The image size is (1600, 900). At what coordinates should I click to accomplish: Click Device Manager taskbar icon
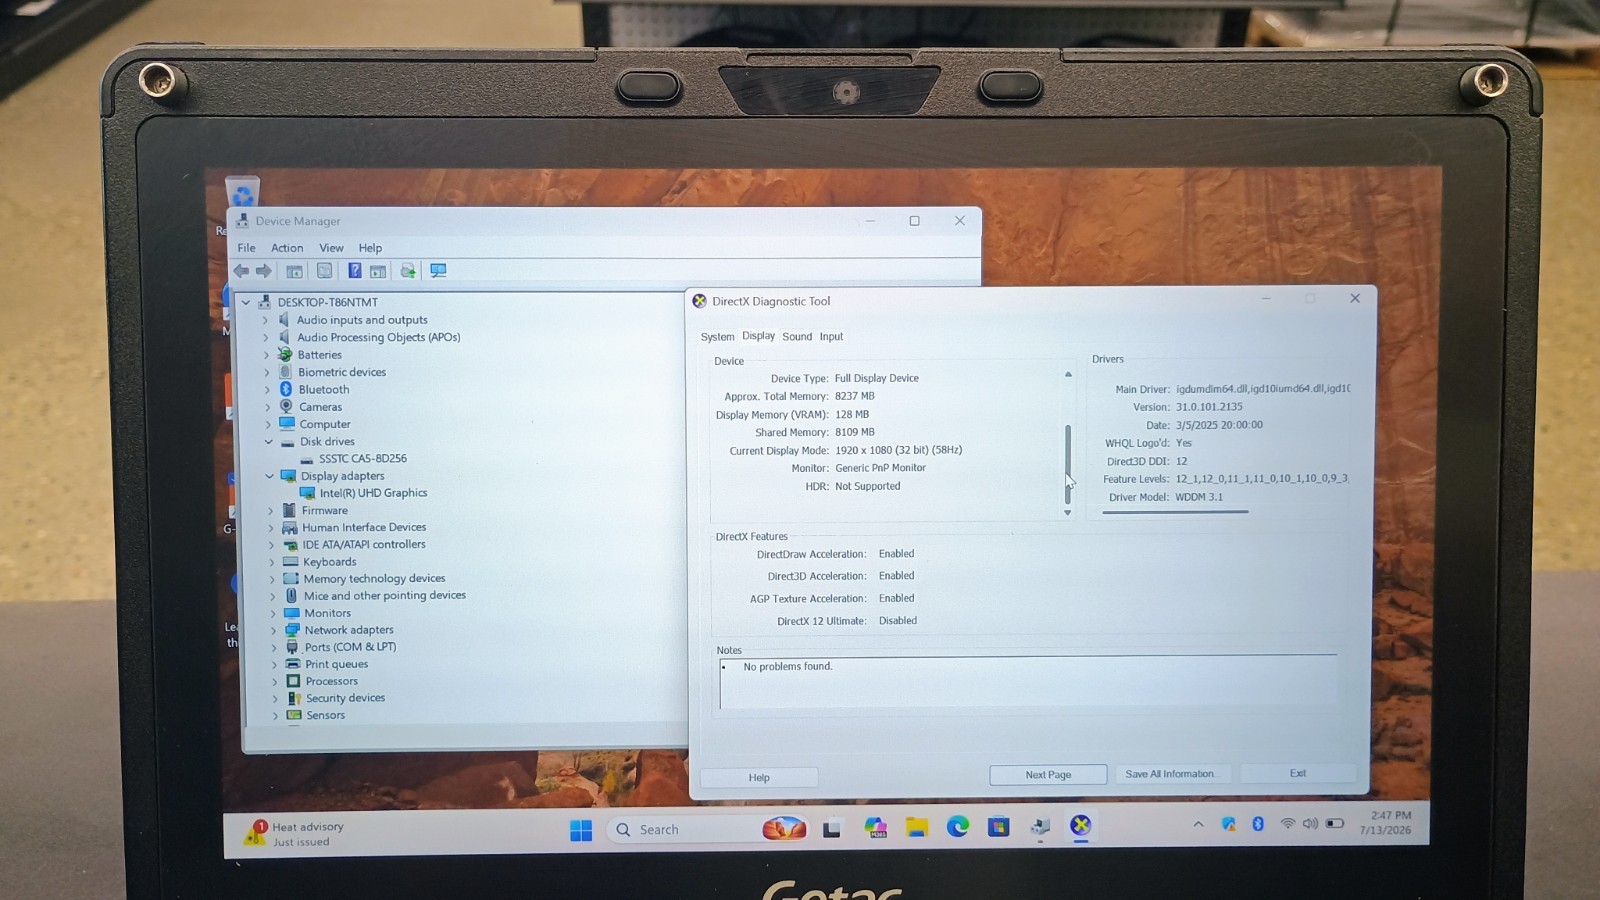[1040, 826]
